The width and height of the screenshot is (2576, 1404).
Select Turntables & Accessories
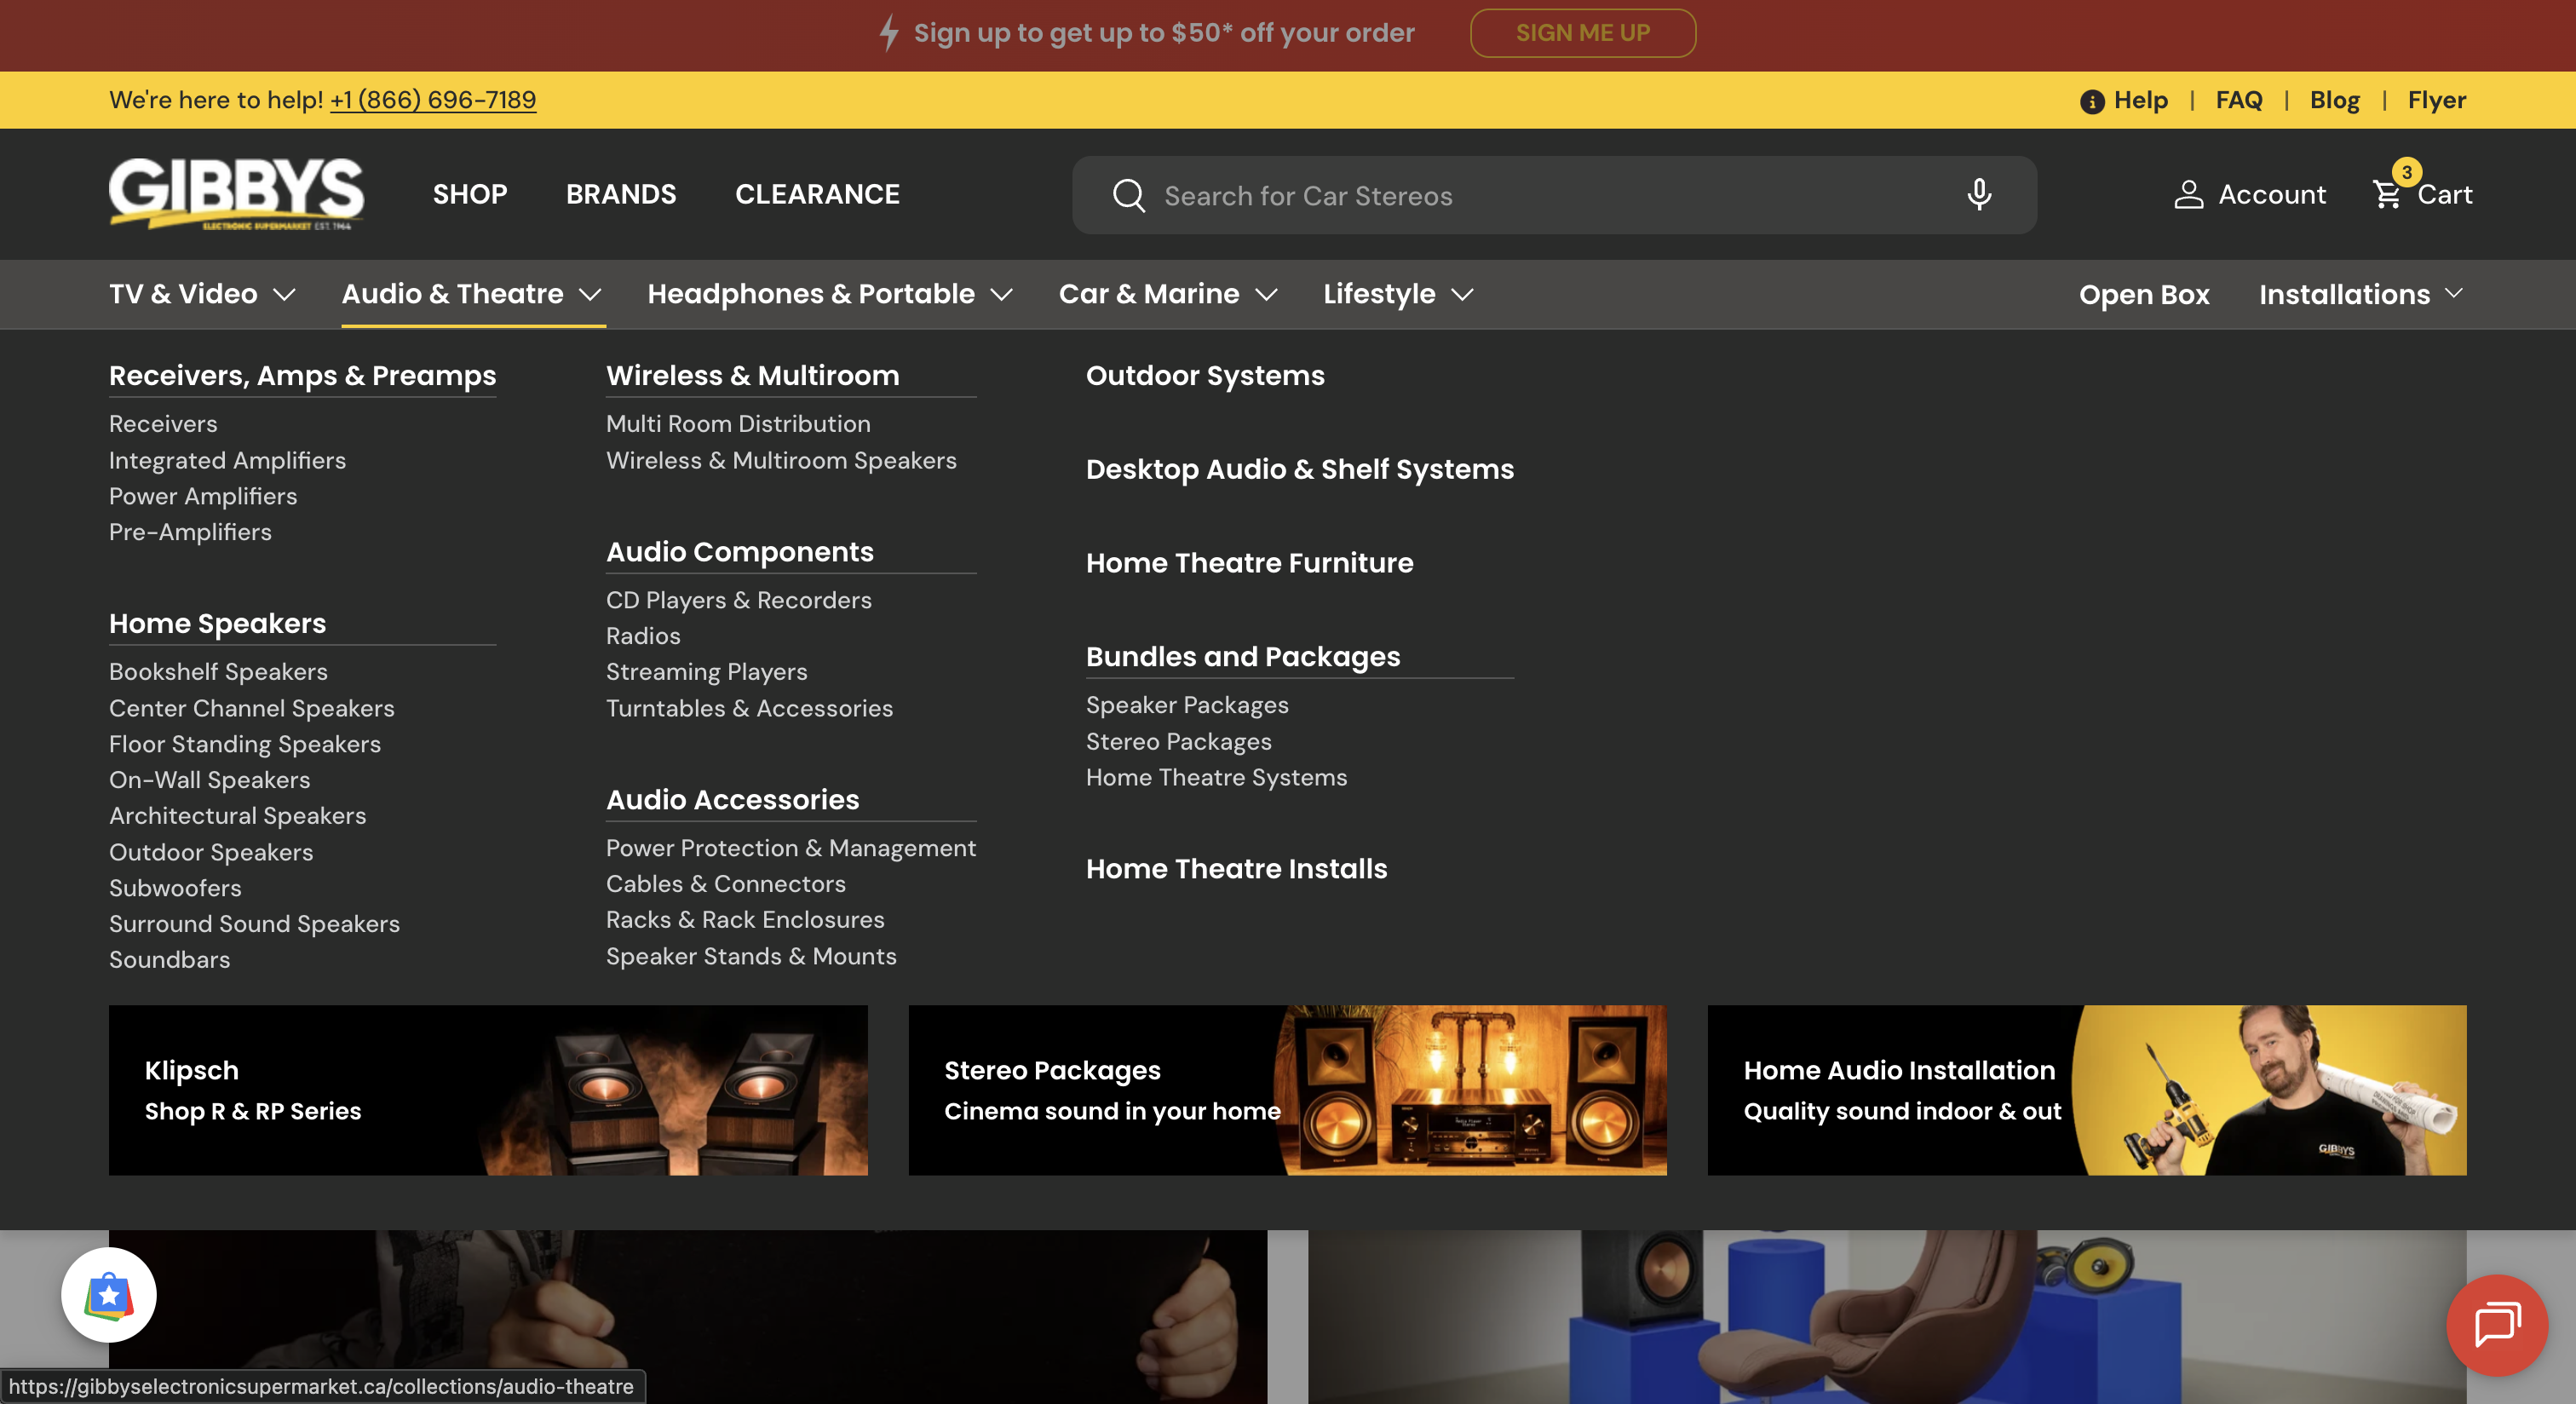(x=749, y=708)
